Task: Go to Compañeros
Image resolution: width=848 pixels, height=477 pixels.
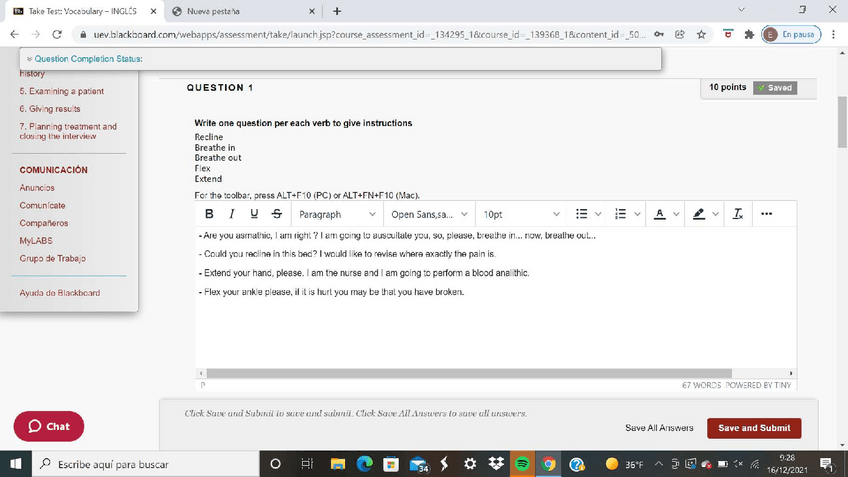Action: coord(44,223)
